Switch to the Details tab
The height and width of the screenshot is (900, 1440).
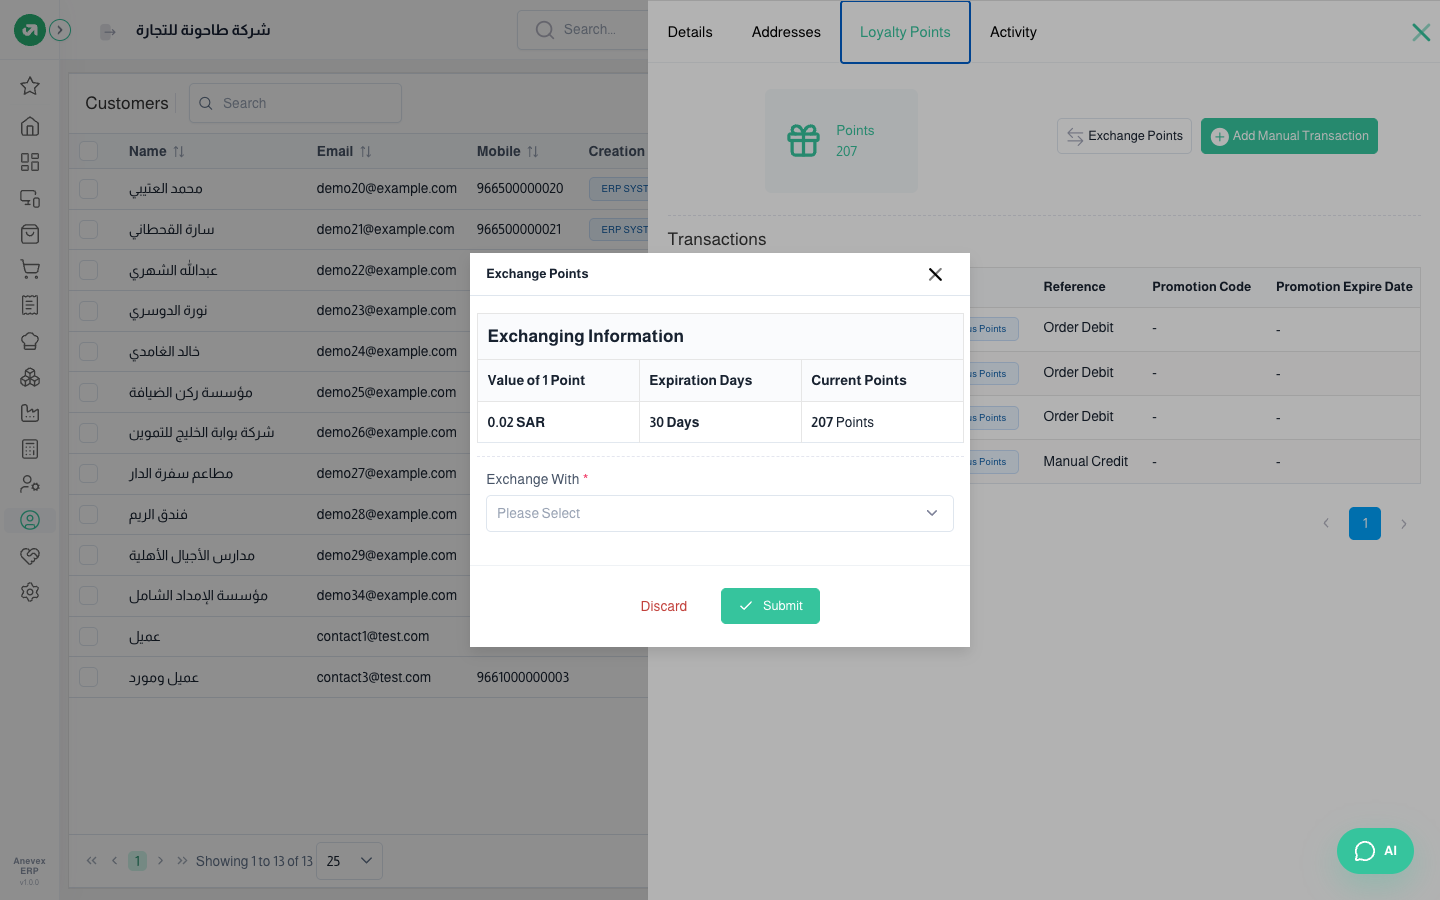coord(690,32)
